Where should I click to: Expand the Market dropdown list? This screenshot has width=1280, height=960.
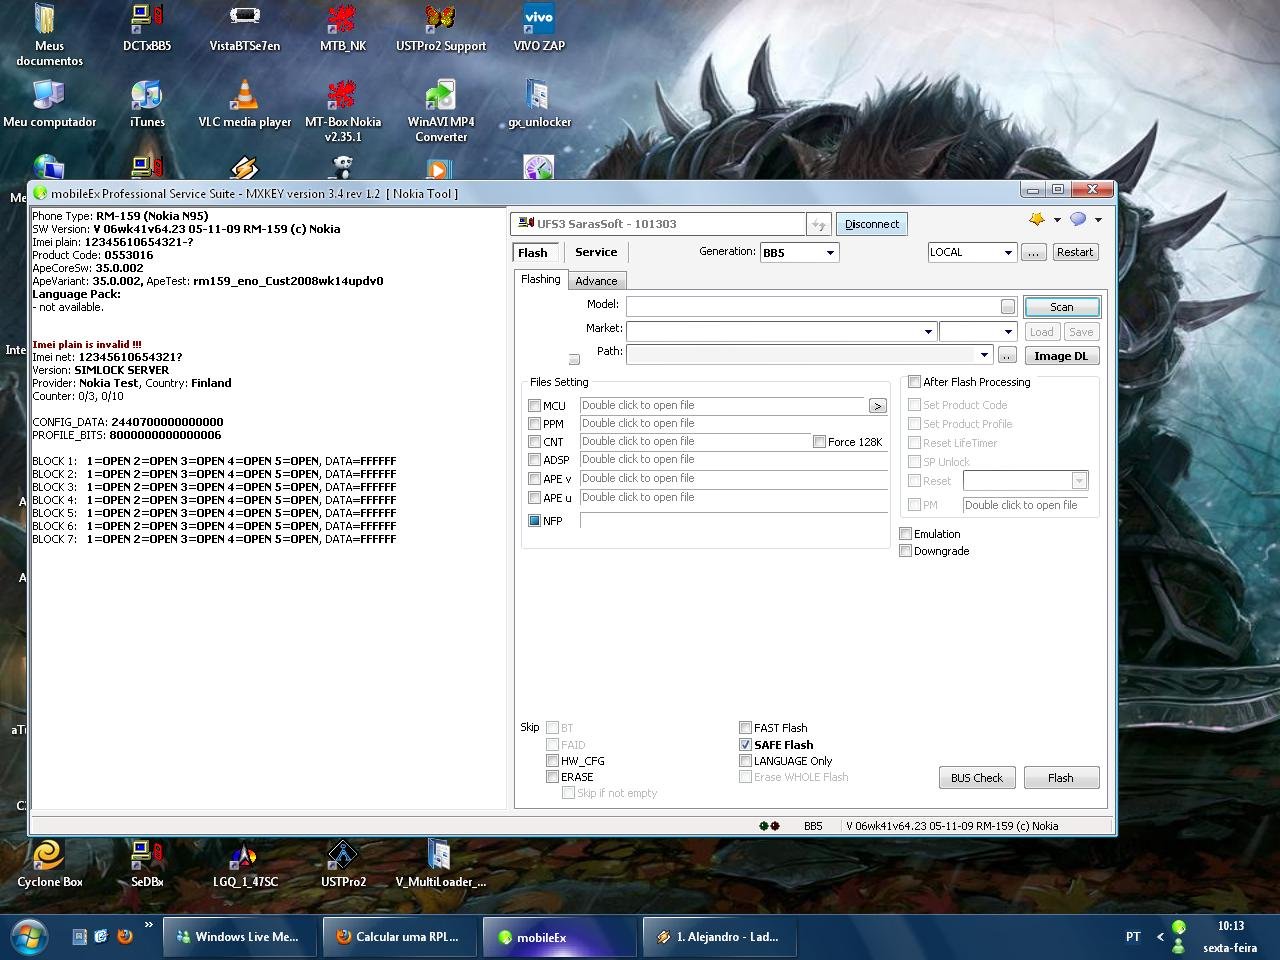(927, 331)
